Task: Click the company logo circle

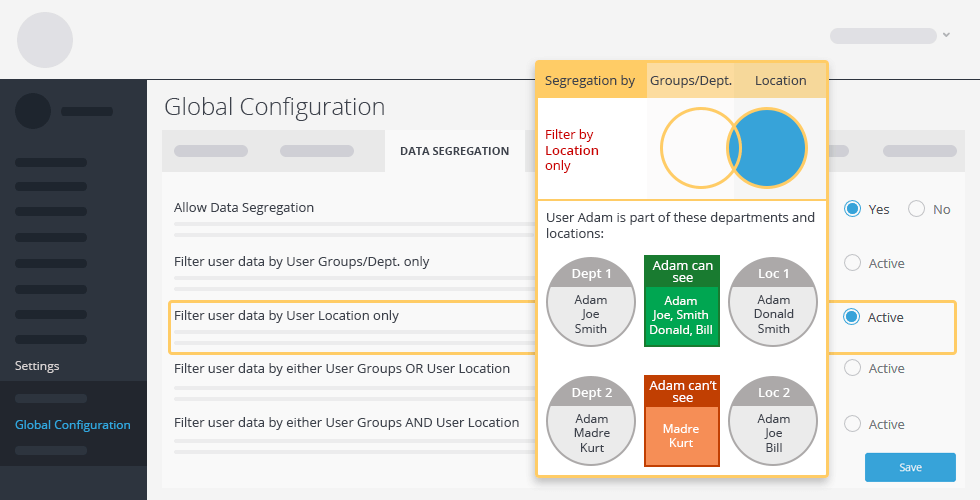Action: [45, 40]
